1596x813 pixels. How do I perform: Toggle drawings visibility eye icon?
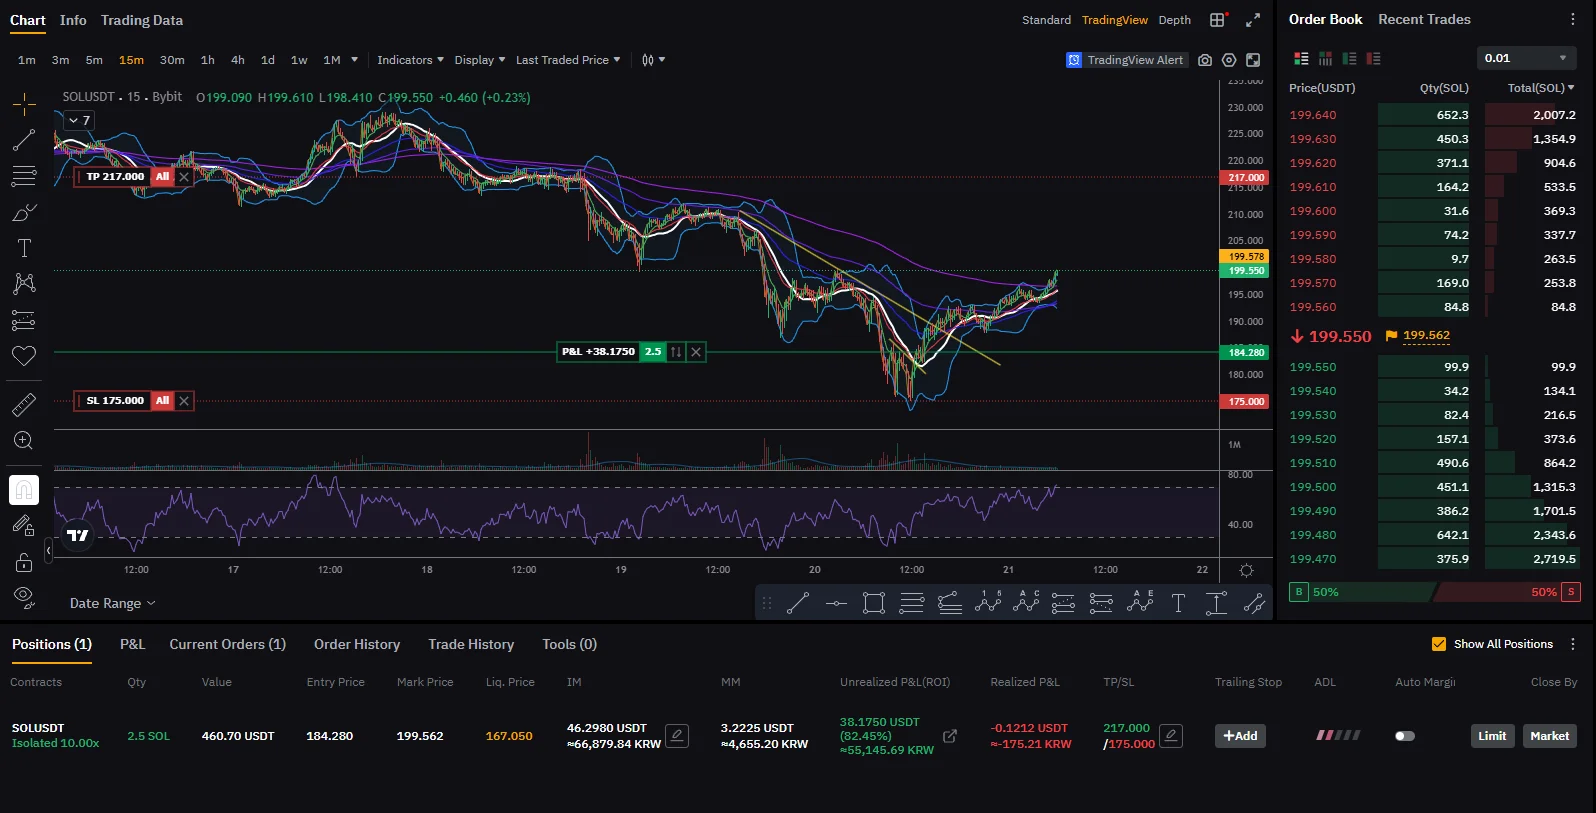pyautogui.click(x=24, y=597)
